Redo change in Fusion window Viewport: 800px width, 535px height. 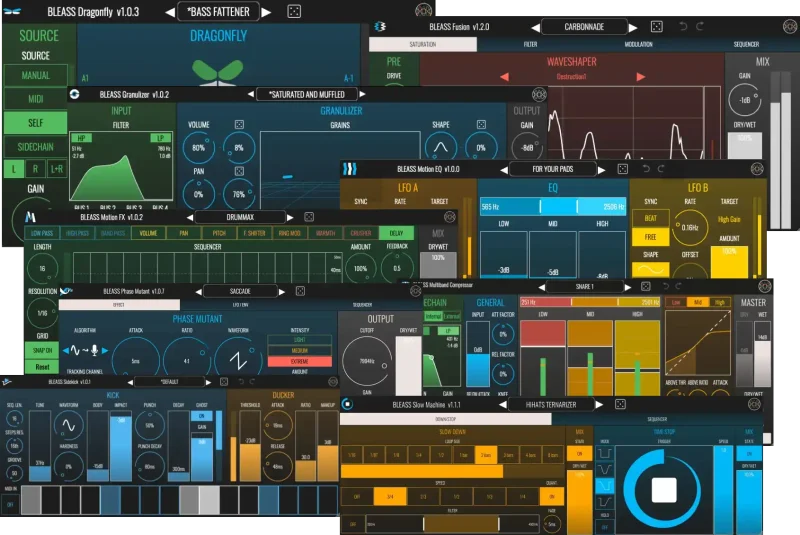click(x=700, y=26)
